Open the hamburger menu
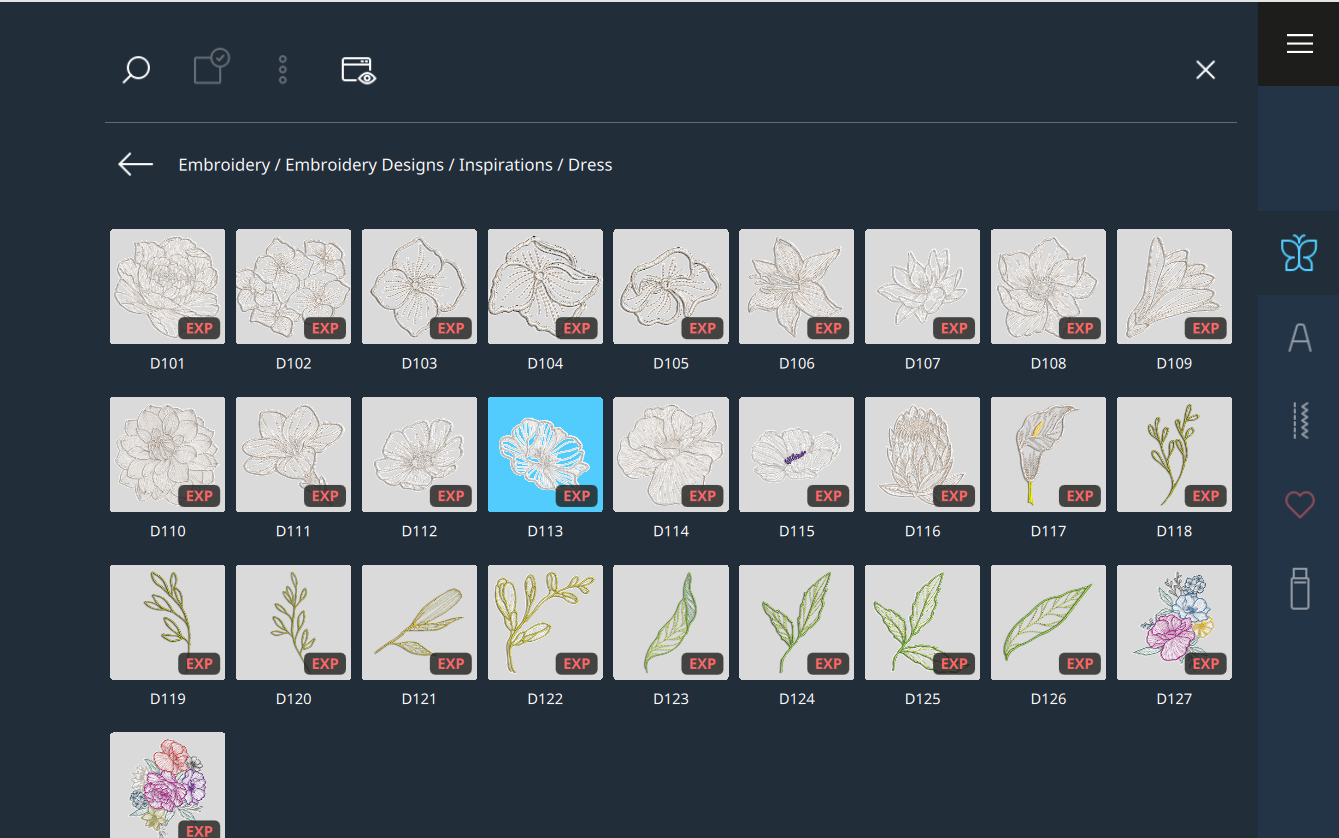 point(1299,43)
